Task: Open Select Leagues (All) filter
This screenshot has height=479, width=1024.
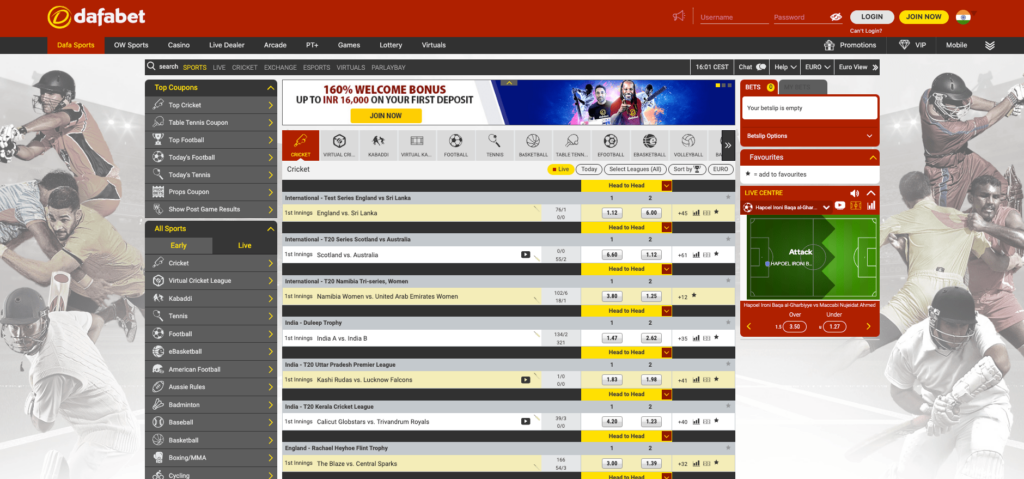Action: point(633,169)
